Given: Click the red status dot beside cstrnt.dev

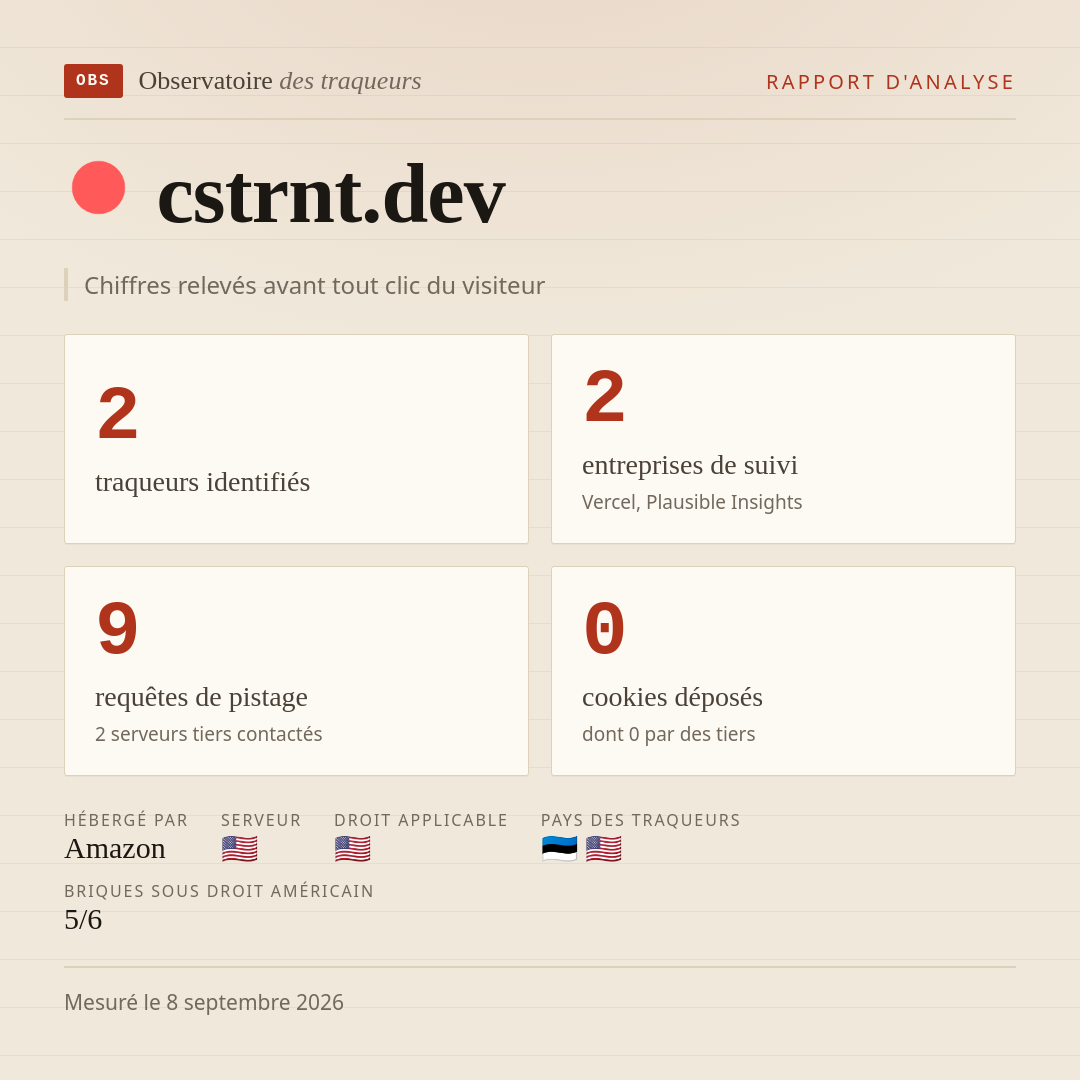Looking at the screenshot, I should 98,187.
